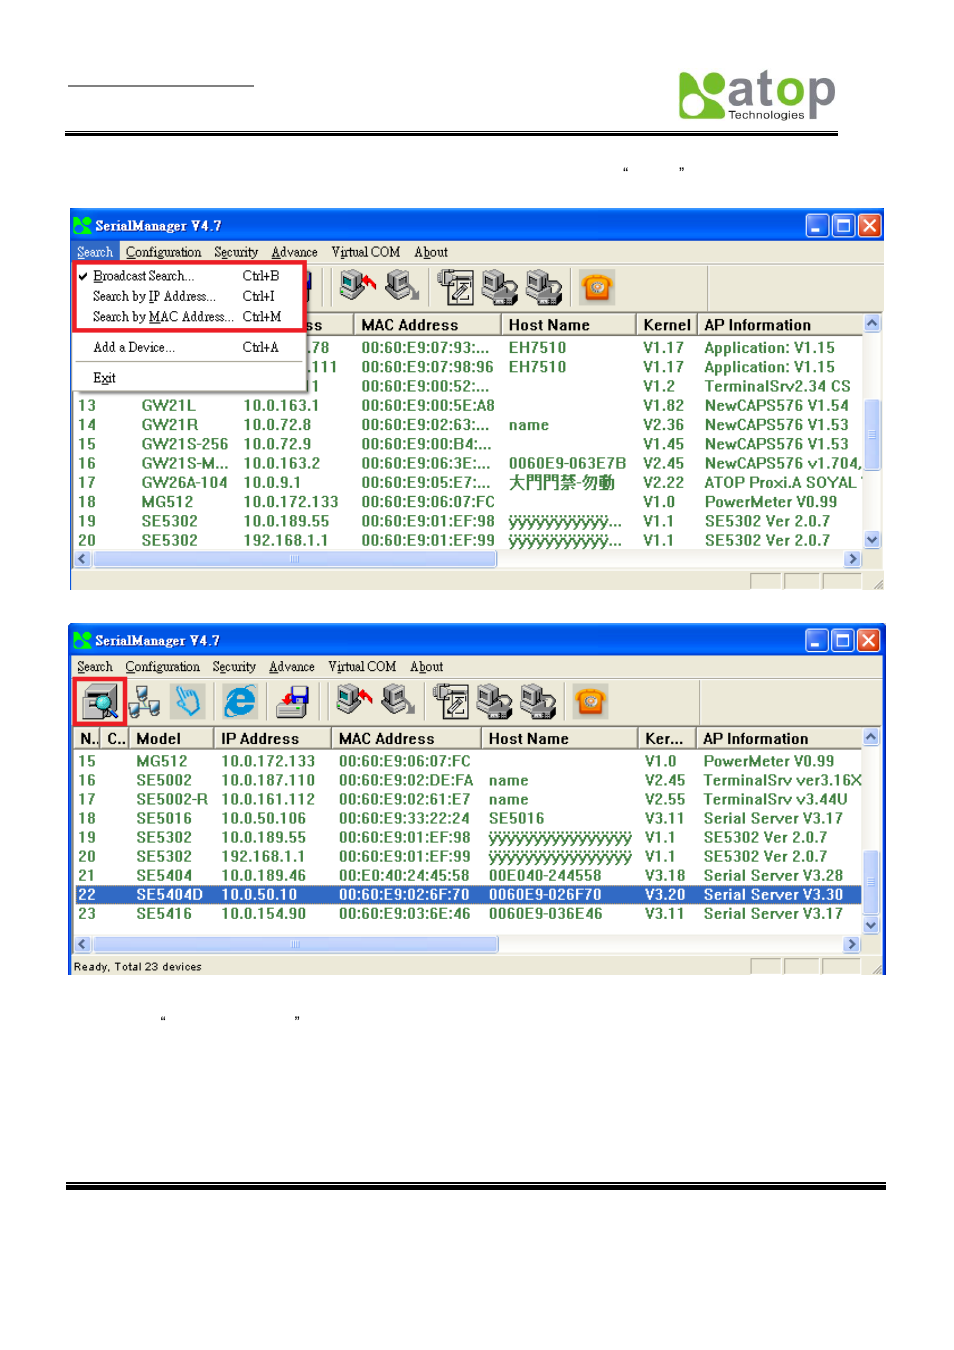Screen dimensions: 954x1350
Task: Select highlighted row SE5404D 10.0.50.10
Action: point(468,895)
